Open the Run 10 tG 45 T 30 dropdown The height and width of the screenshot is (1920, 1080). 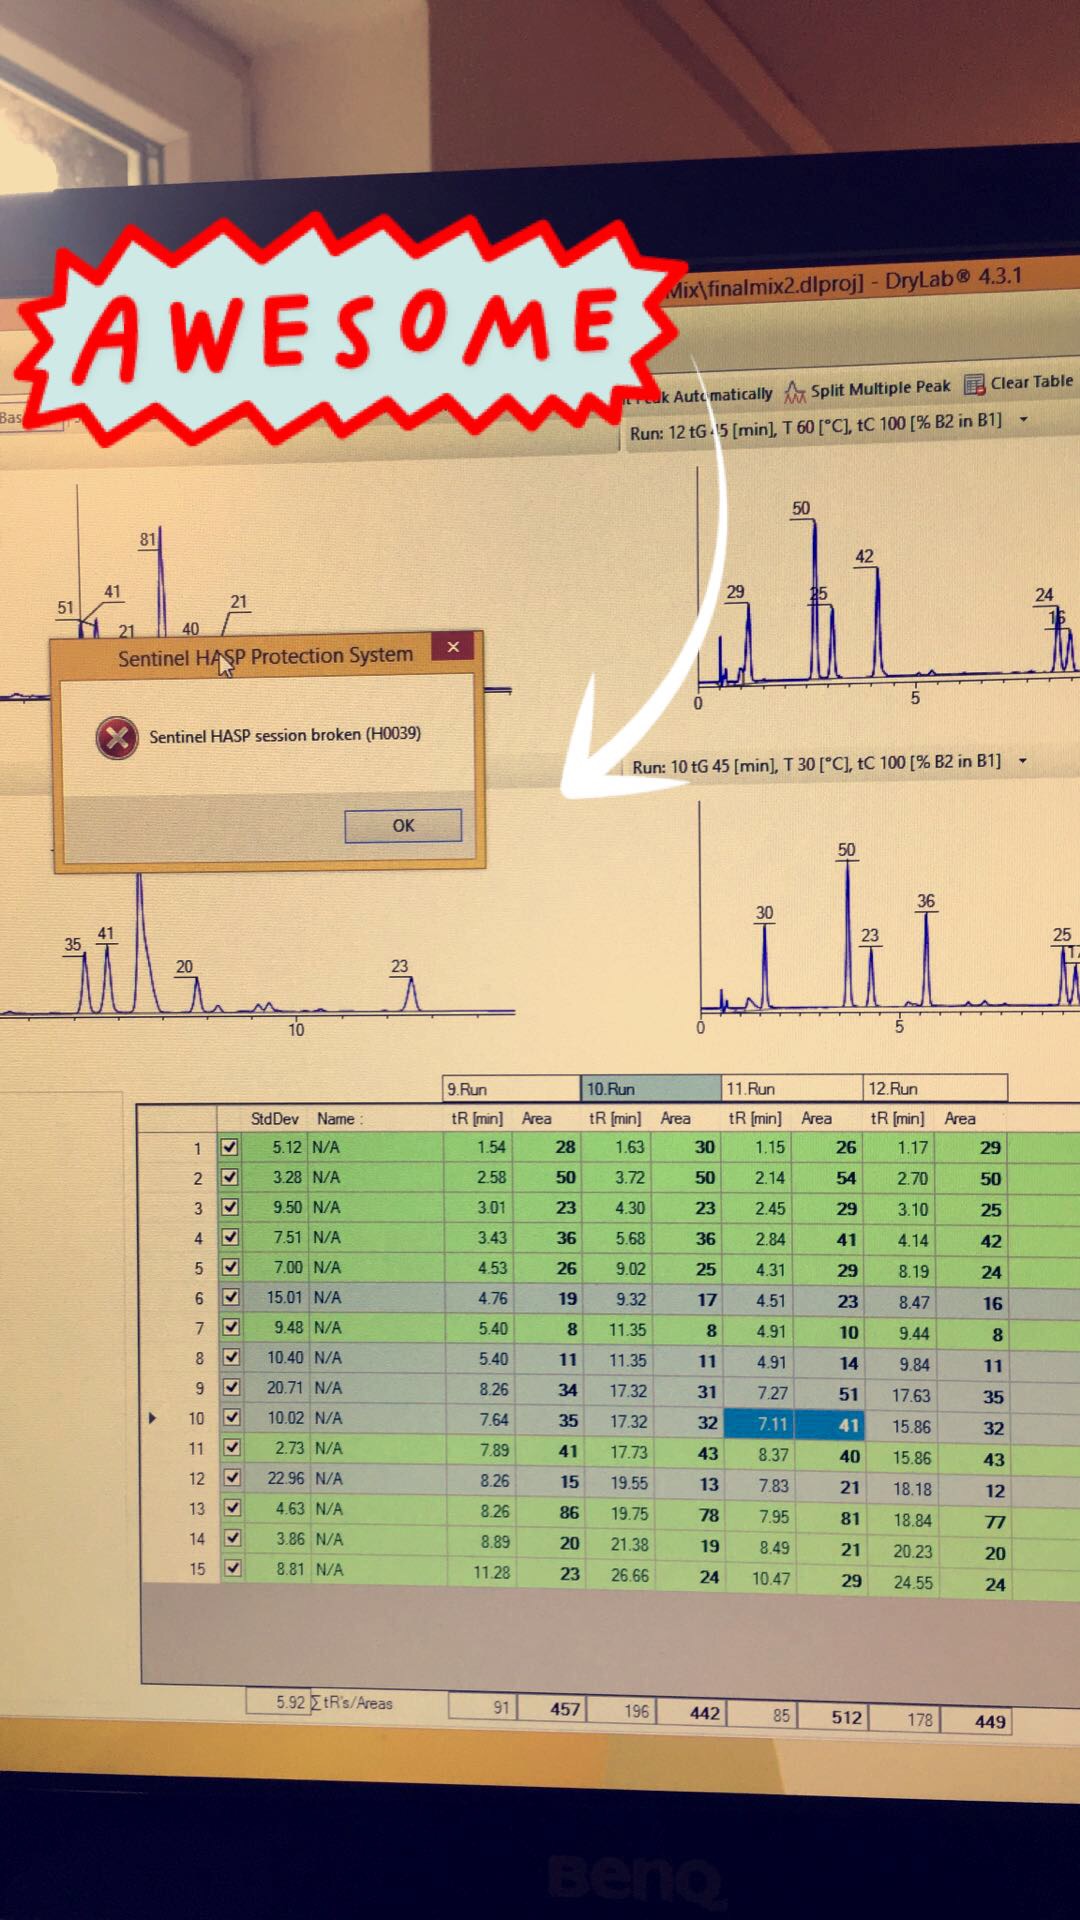tap(1023, 761)
